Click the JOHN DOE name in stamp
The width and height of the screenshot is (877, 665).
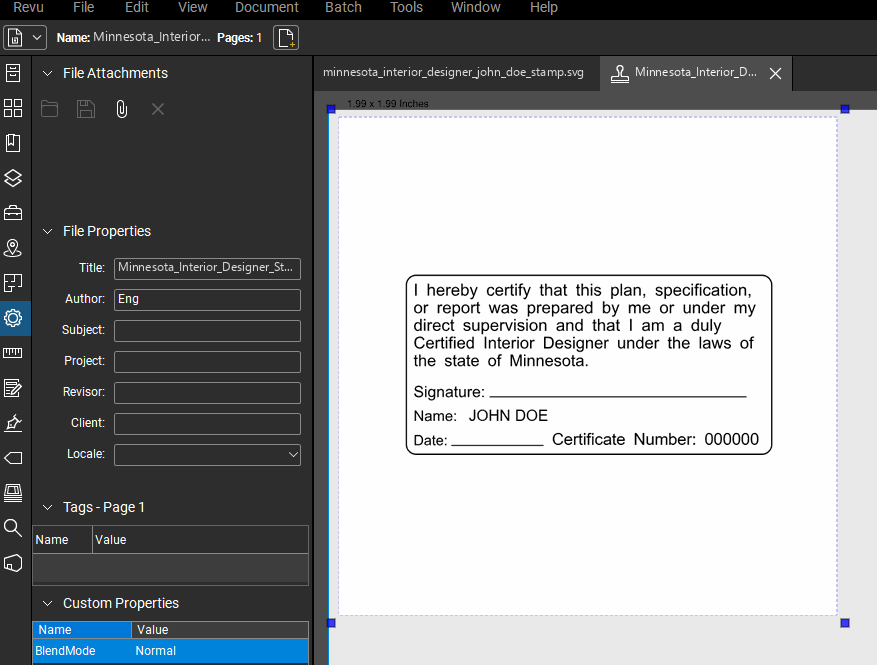(x=508, y=416)
